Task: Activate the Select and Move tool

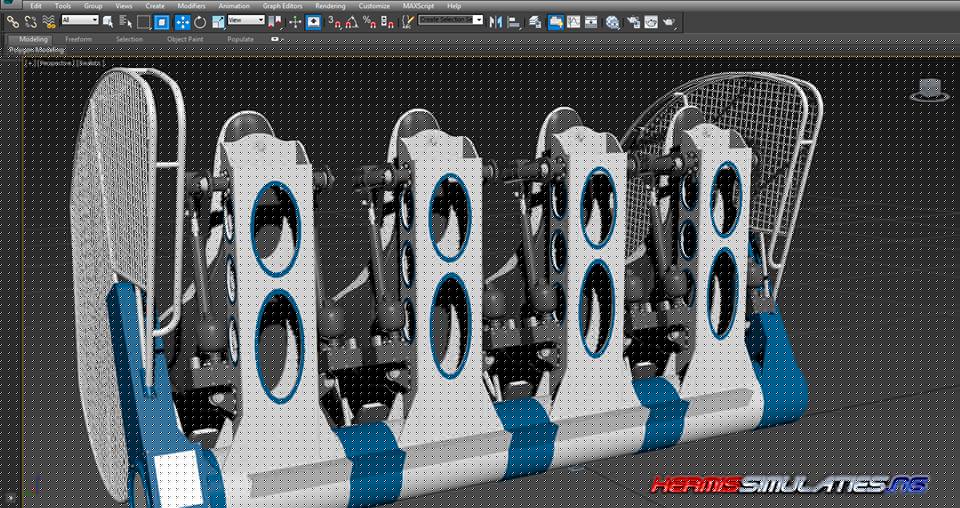Action: [x=182, y=23]
